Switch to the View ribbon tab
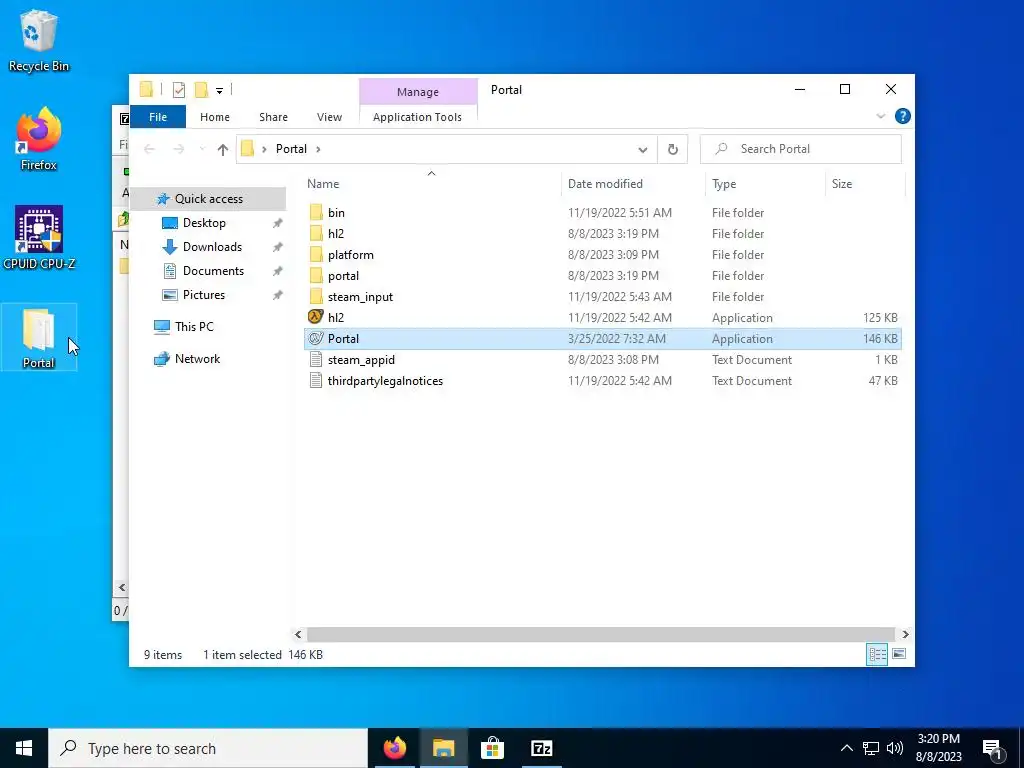This screenshot has height=768, width=1024. pyautogui.click(x=329, y=117)
